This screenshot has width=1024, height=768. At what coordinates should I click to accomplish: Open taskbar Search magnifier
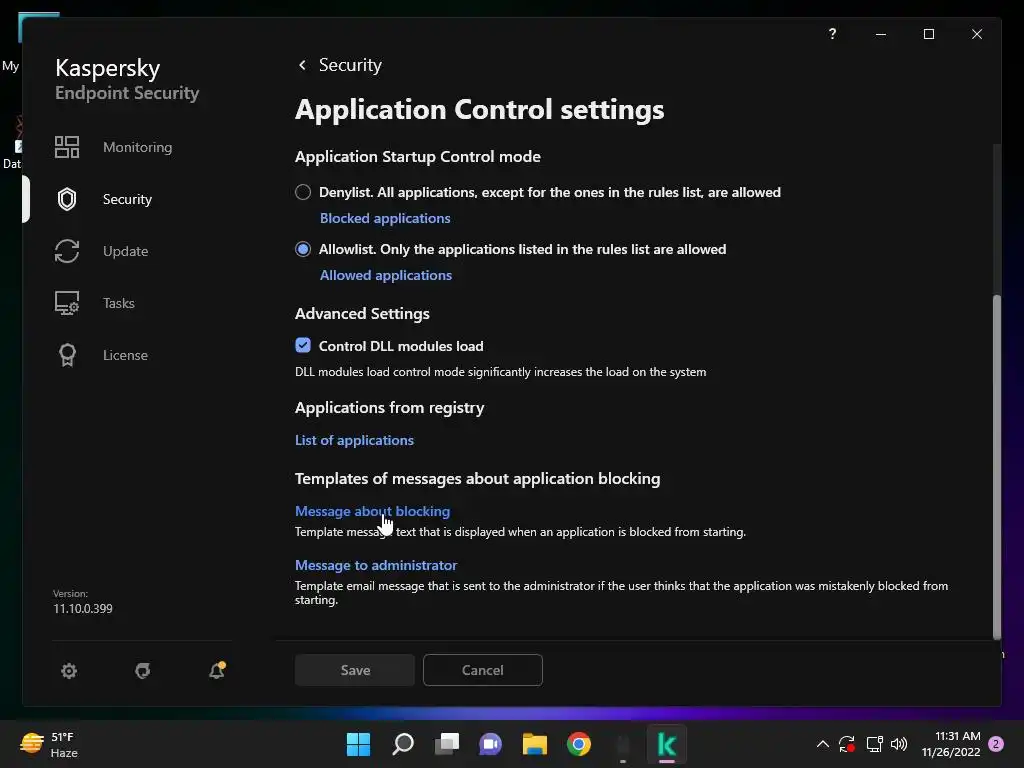point(402,744)
